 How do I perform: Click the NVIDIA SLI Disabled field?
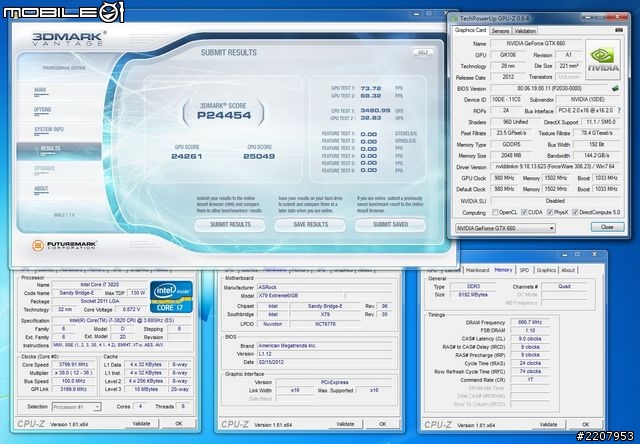click(x=555, y=201)
